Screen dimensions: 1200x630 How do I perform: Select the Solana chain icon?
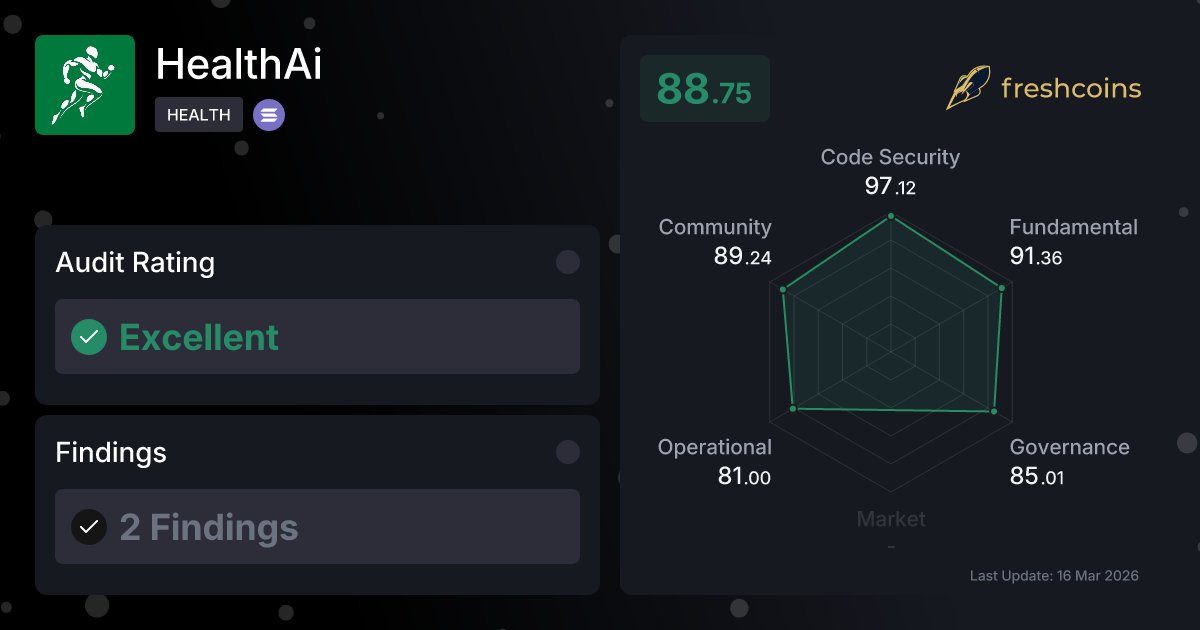pos(269,115)
